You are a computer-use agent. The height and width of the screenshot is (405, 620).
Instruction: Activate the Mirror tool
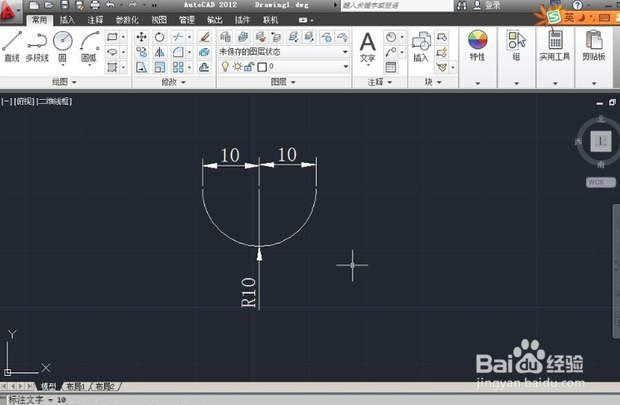159,52
